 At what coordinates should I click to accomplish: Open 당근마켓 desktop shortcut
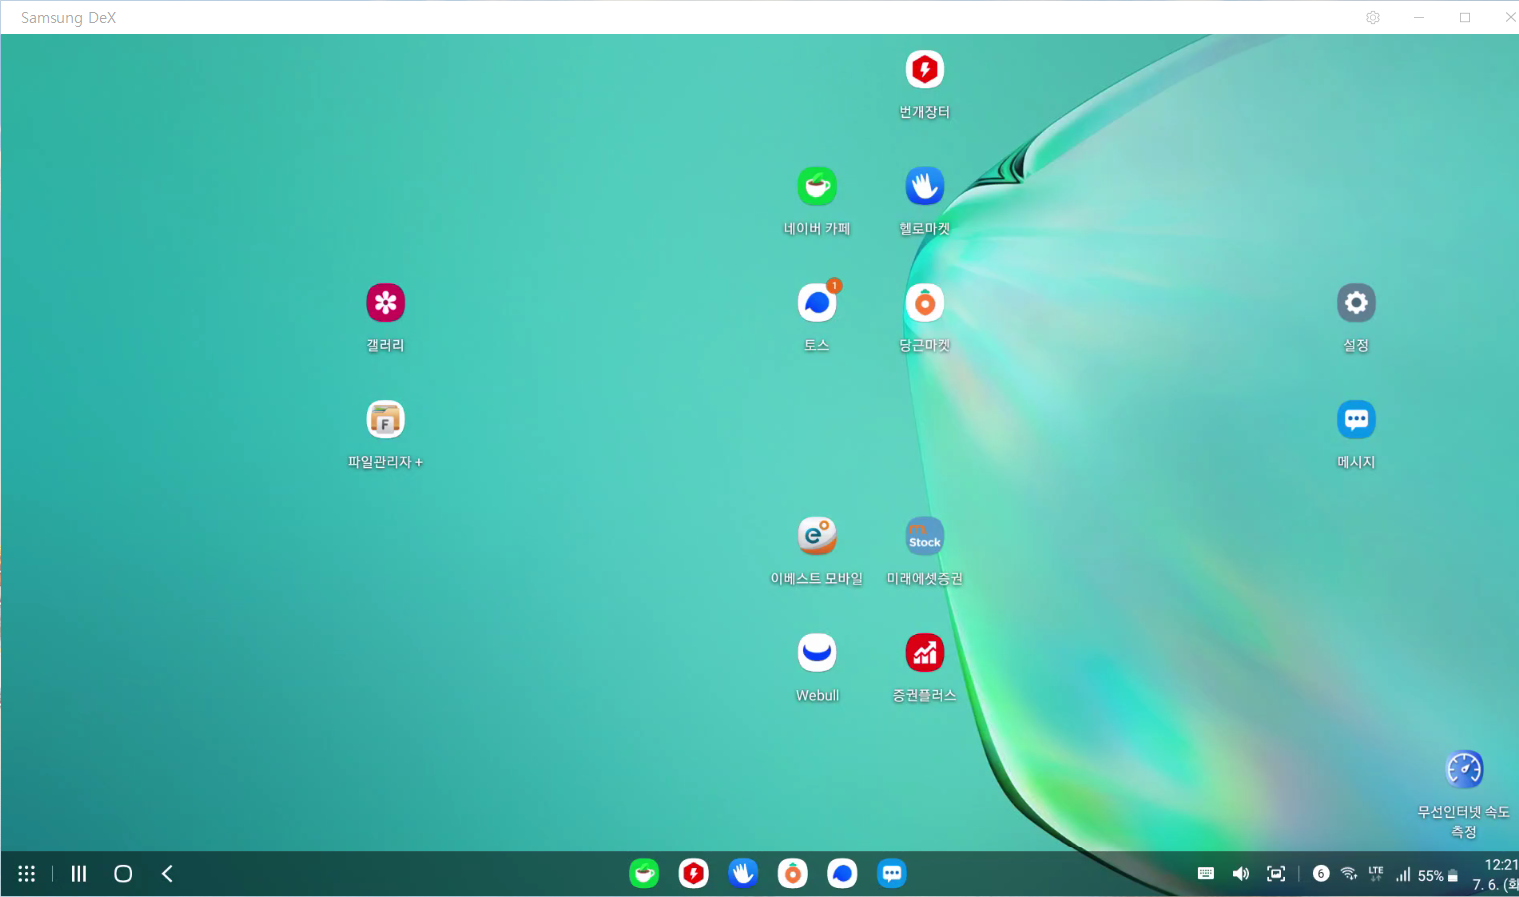(x=925, y=303)
